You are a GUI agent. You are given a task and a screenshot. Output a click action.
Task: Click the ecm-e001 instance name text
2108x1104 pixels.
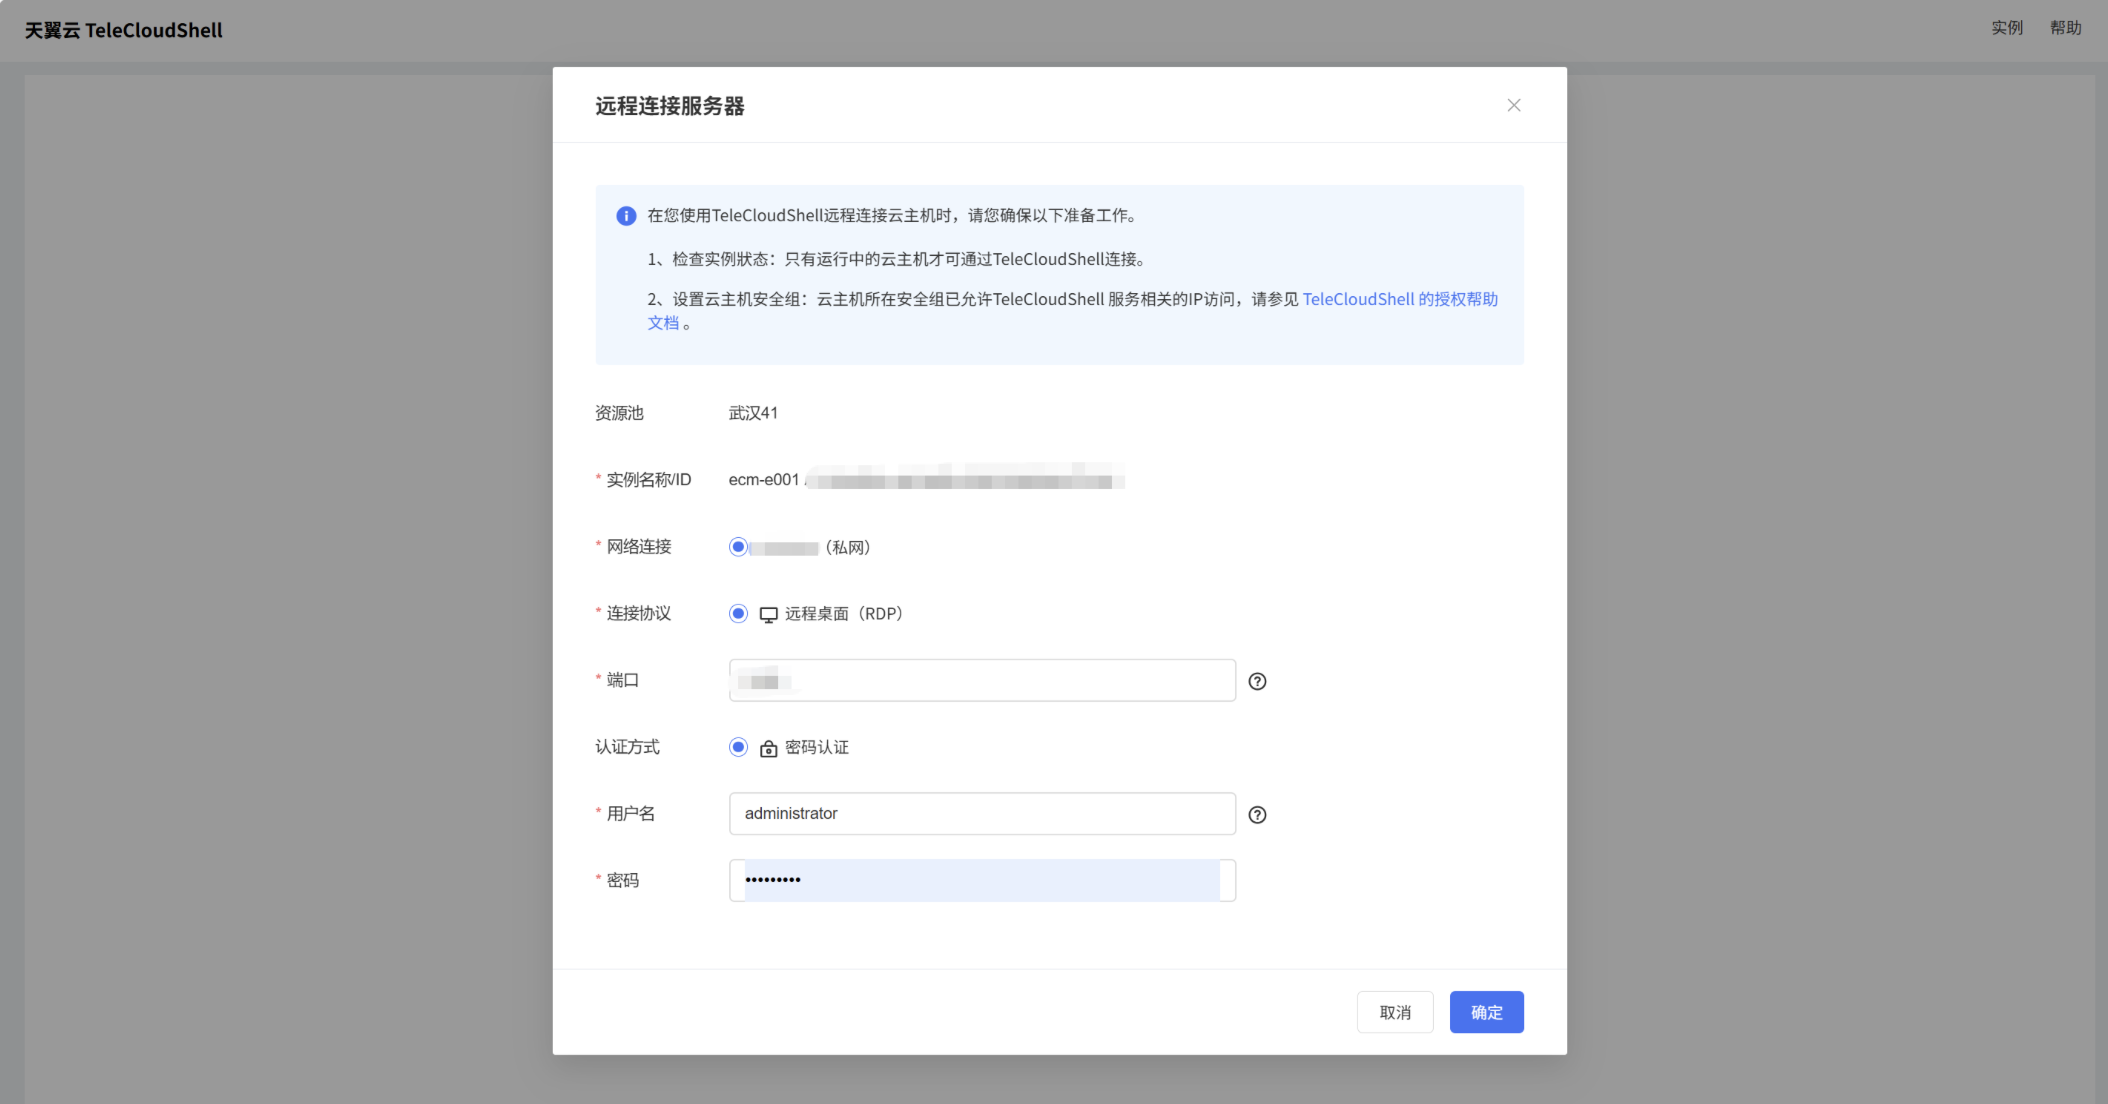[764, 480]
